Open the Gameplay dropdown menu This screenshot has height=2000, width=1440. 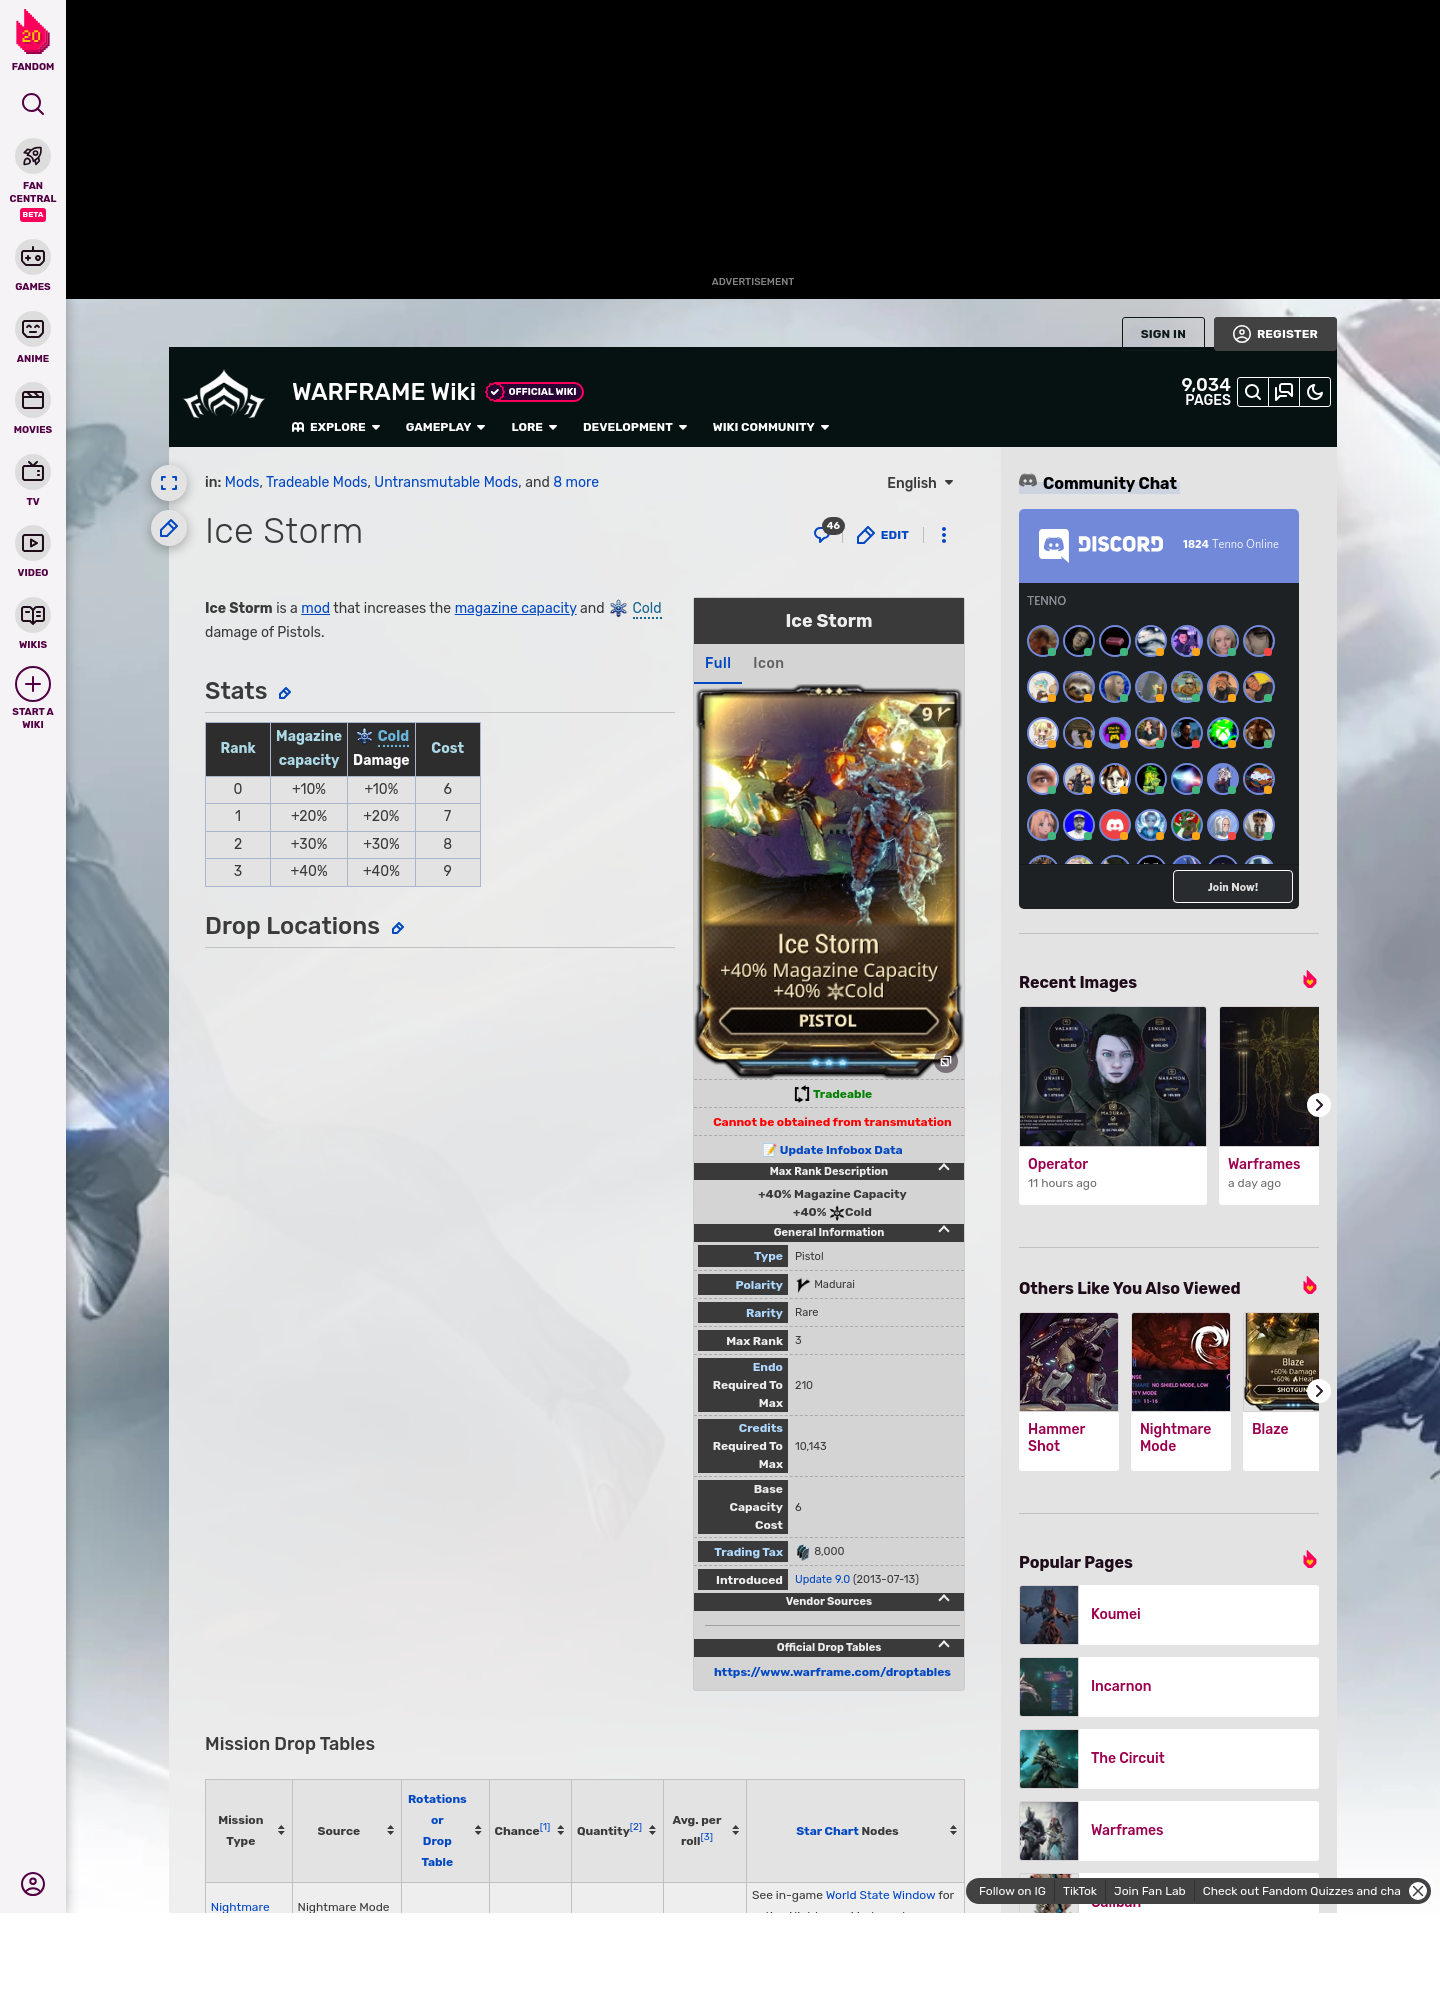click(x=445, y=427)
